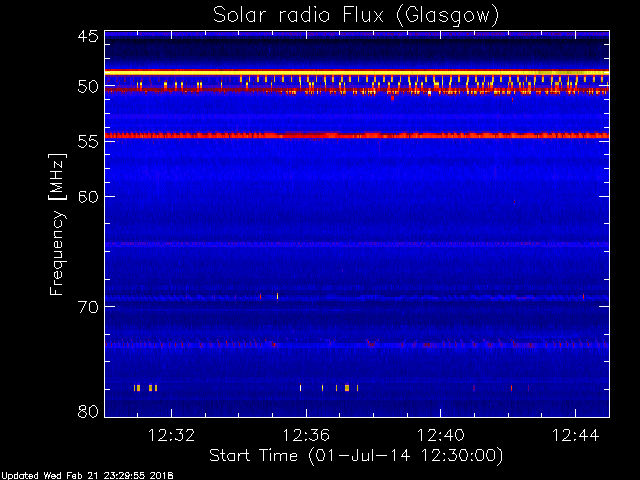Click the 12:32 time axis label
640x480 pixels.
click(x=171, y=435)
